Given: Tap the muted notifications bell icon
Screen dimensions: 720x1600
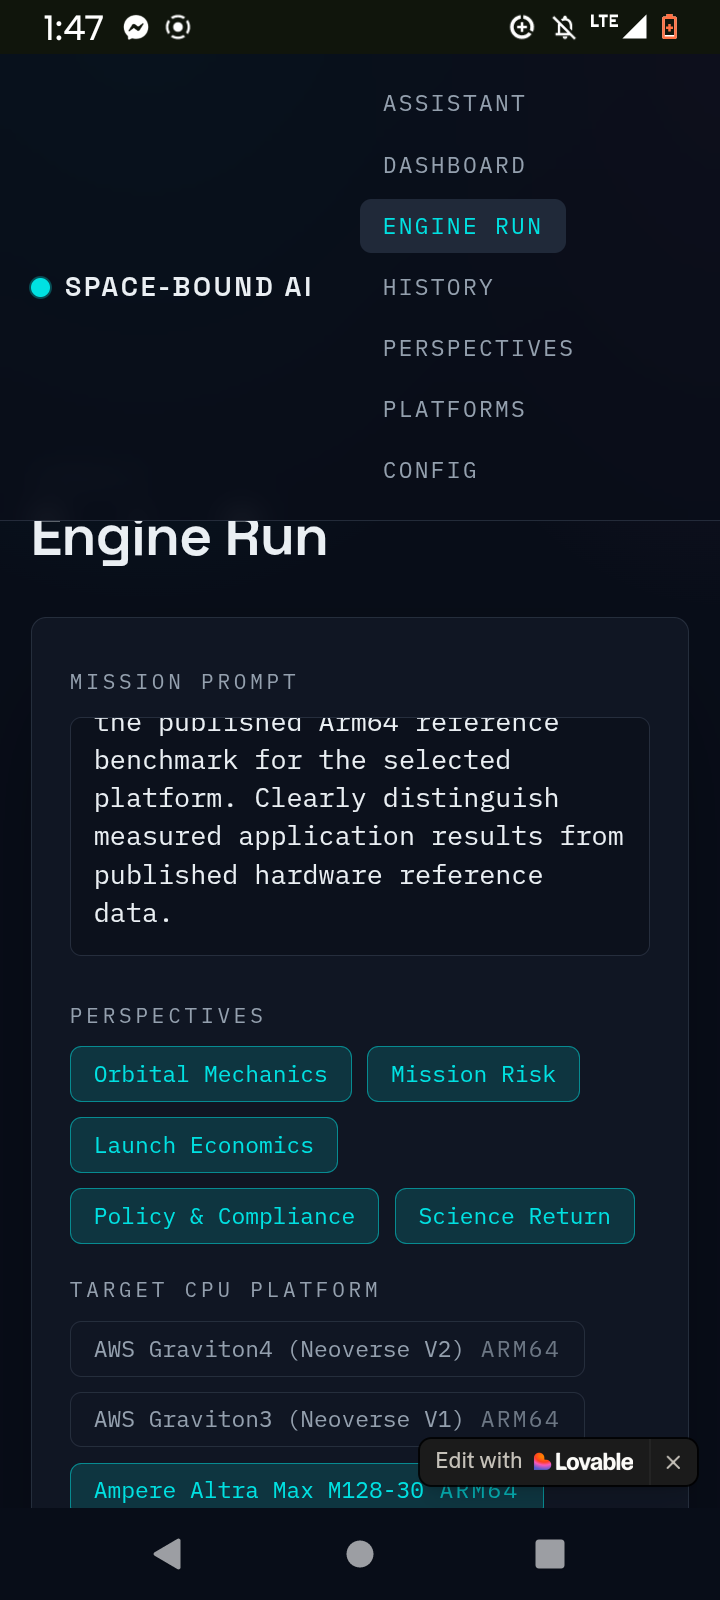Looking at the screenshot, I should point(564,27).
